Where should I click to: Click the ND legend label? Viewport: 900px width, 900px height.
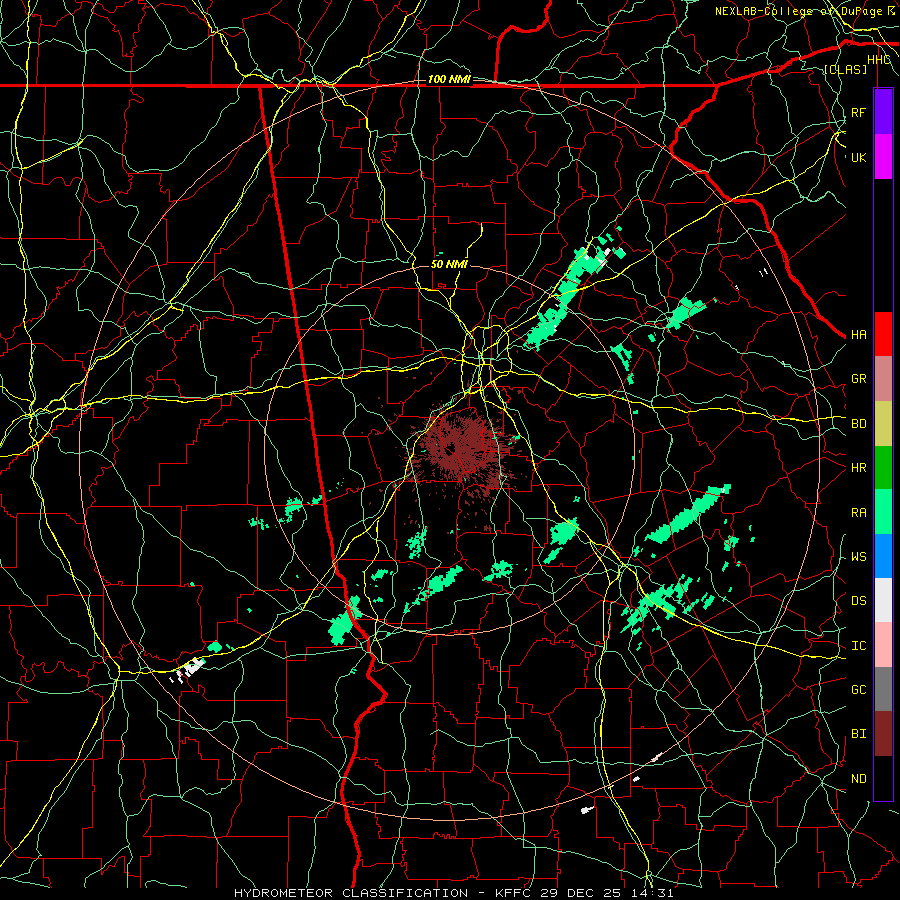tap(858, 779)
